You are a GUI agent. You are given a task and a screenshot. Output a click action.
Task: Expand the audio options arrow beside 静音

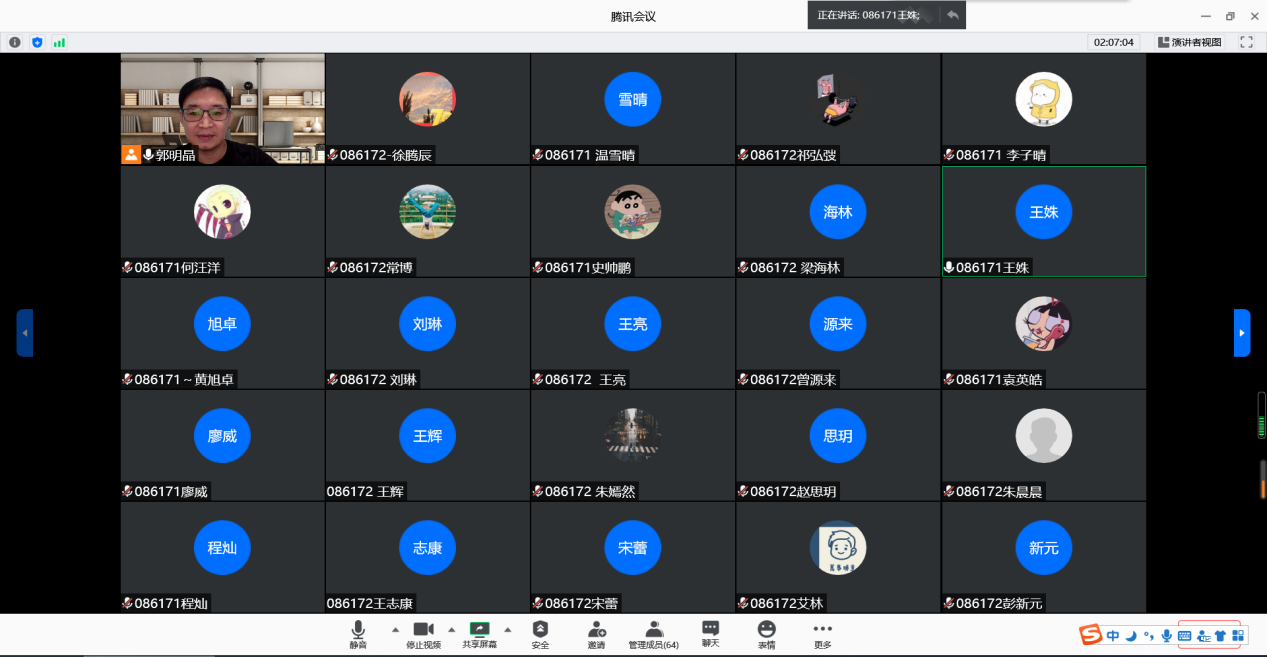click(x=395, y=630)
